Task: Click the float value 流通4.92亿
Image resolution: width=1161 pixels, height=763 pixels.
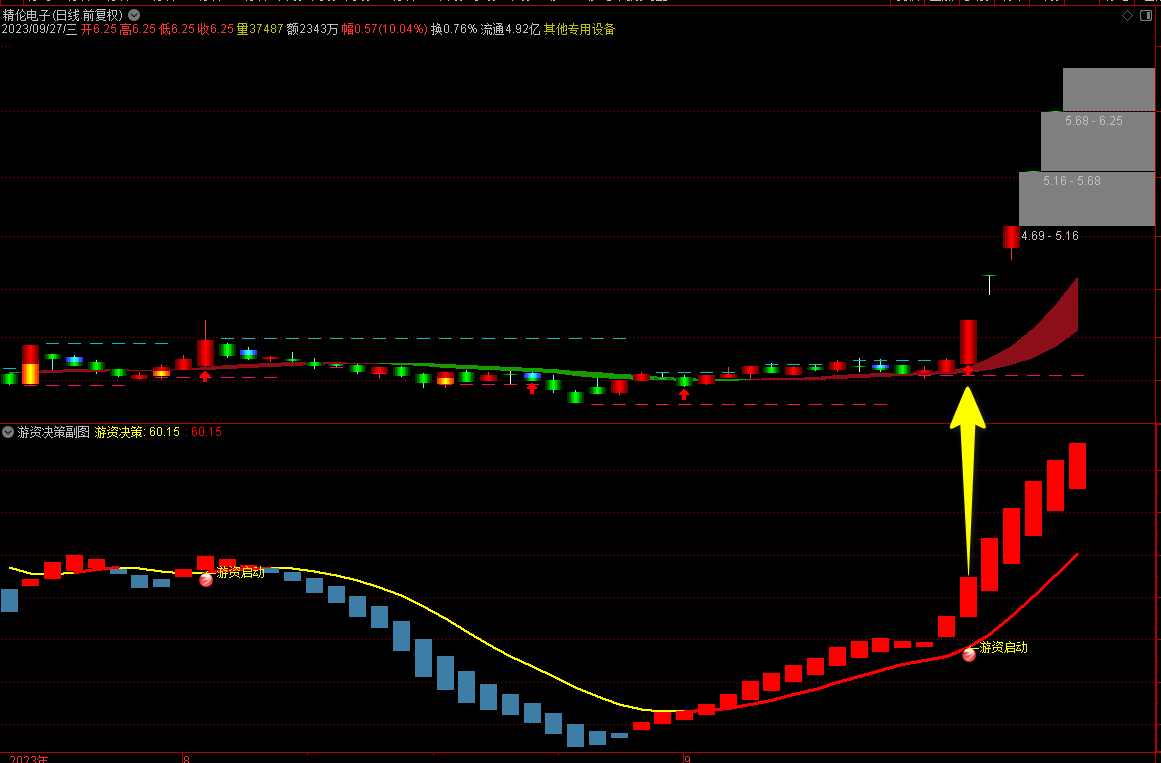Action: (x=510, y=30)
